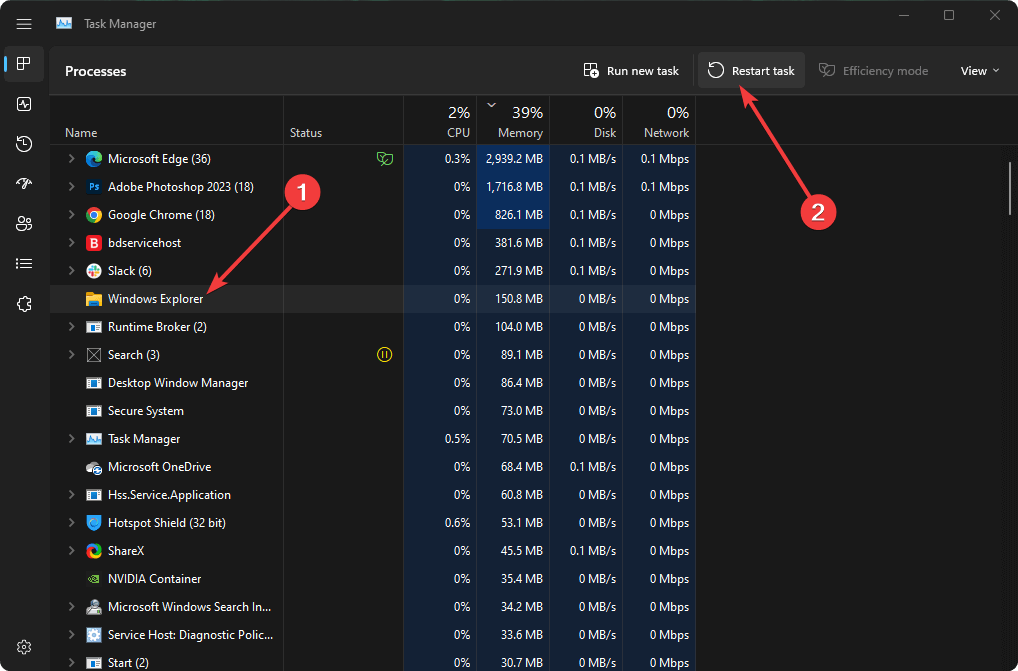
Task: Click Run new task
Action: point(631,71)
